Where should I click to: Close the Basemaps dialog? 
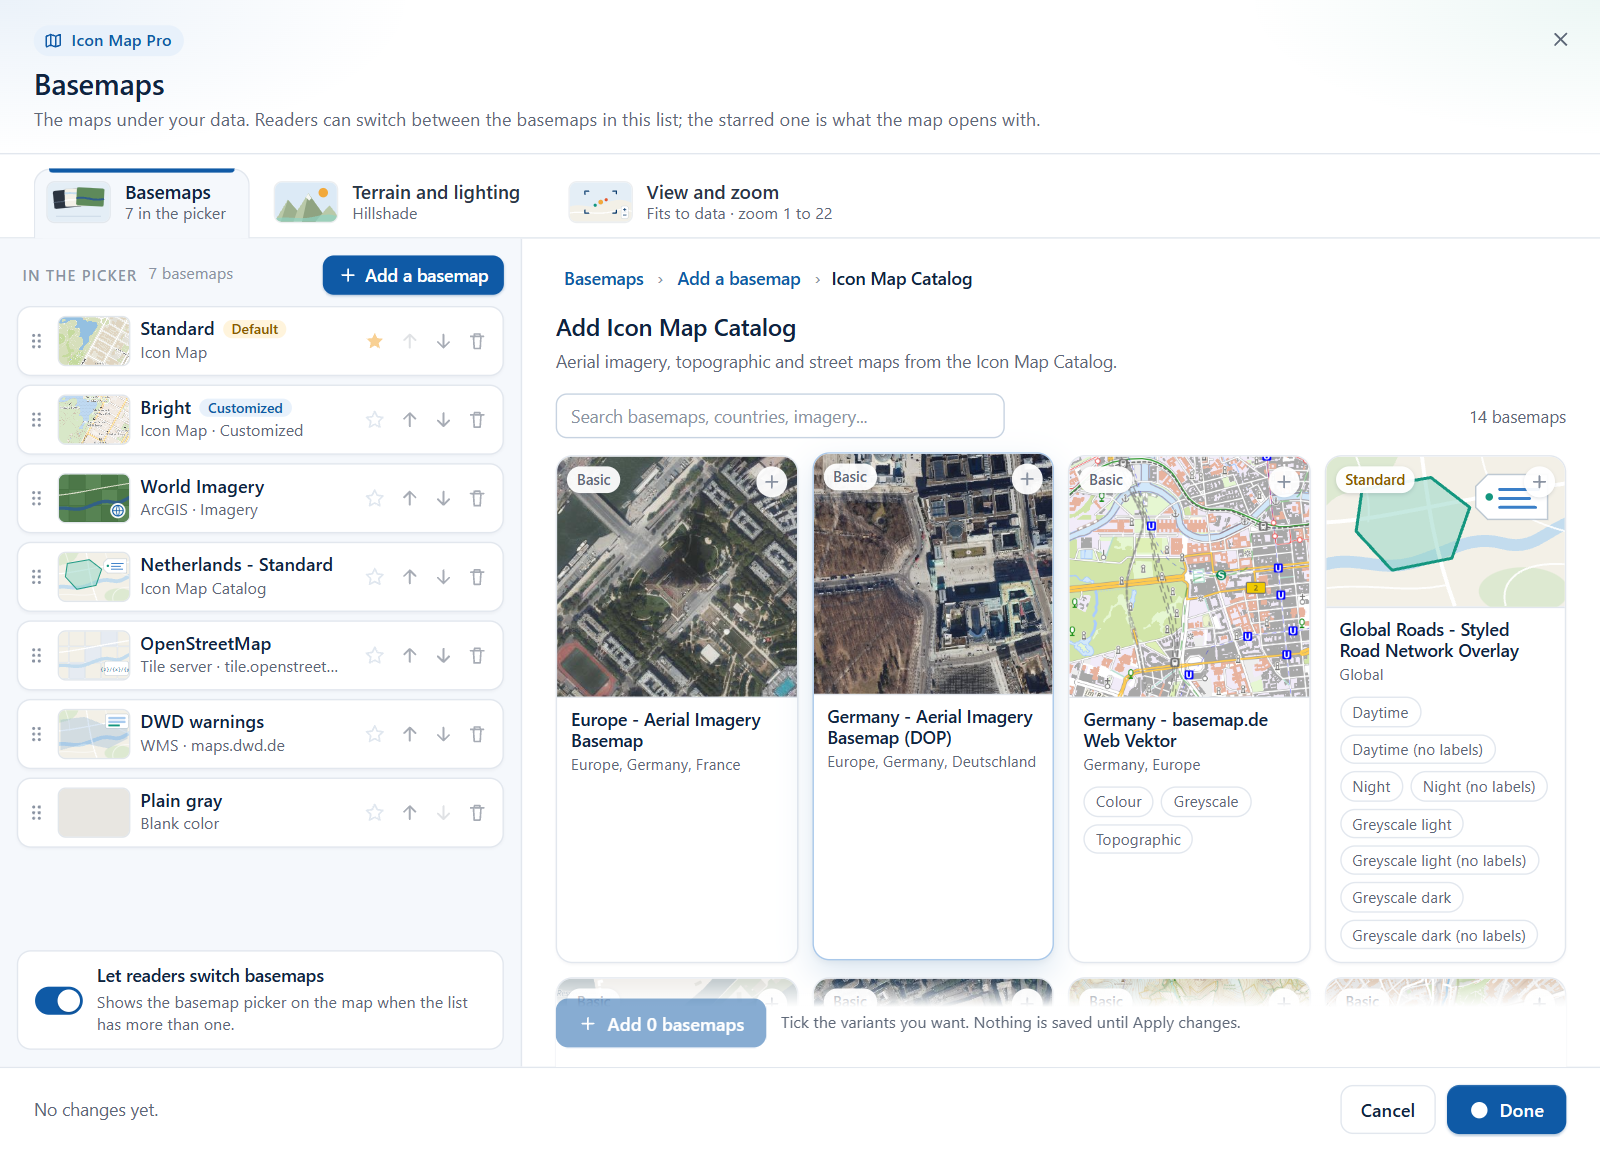pos(1560,40)
